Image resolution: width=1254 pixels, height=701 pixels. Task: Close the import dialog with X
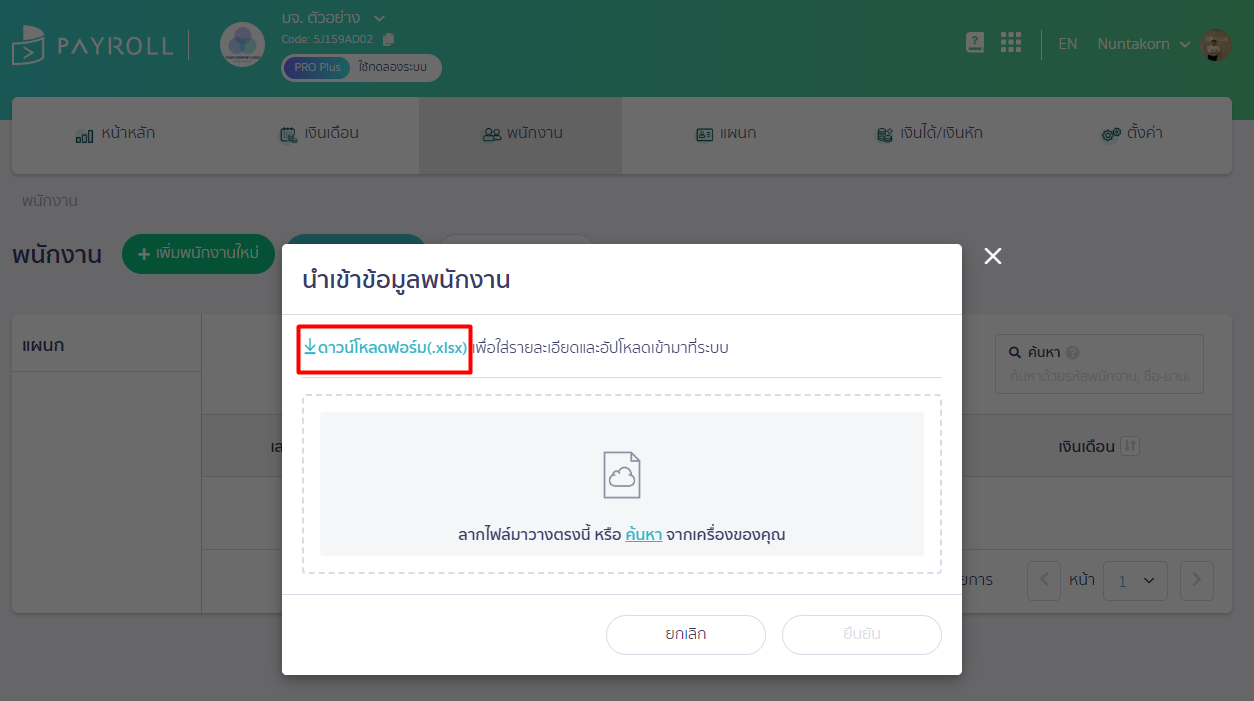pos(992,256)
